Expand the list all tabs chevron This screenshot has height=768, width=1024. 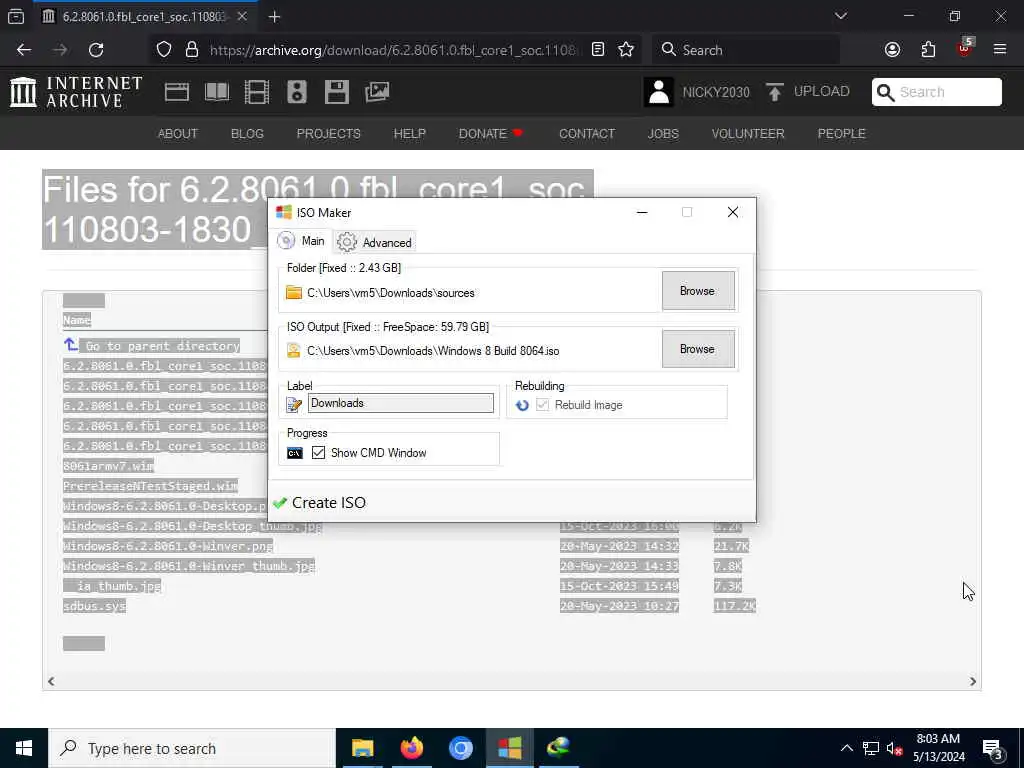point(841,16)
